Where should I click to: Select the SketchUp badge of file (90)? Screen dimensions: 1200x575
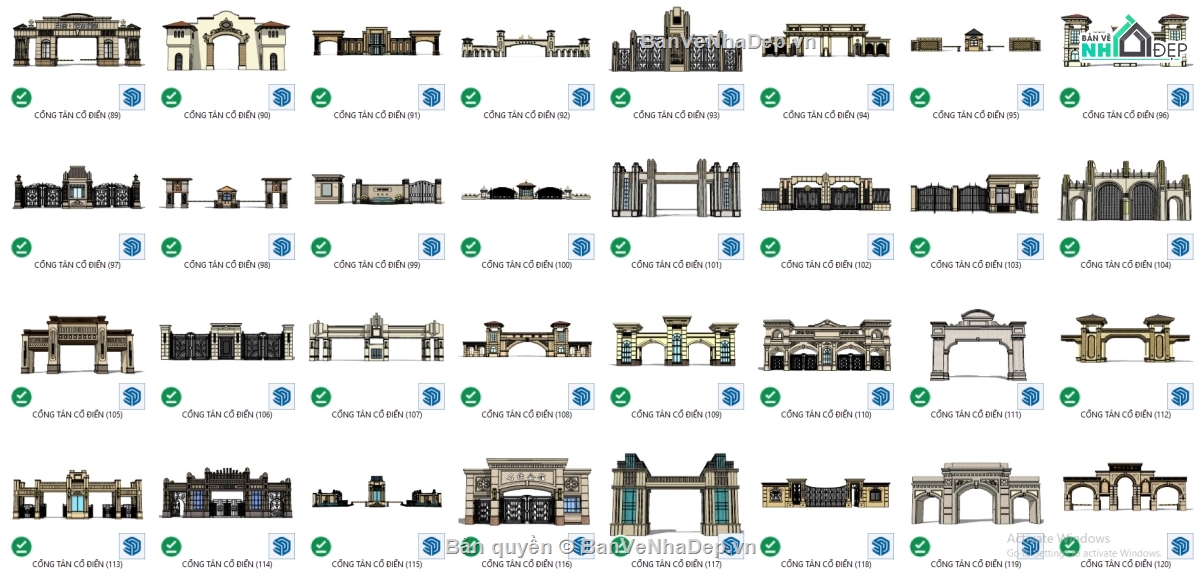tap(282, 97)
